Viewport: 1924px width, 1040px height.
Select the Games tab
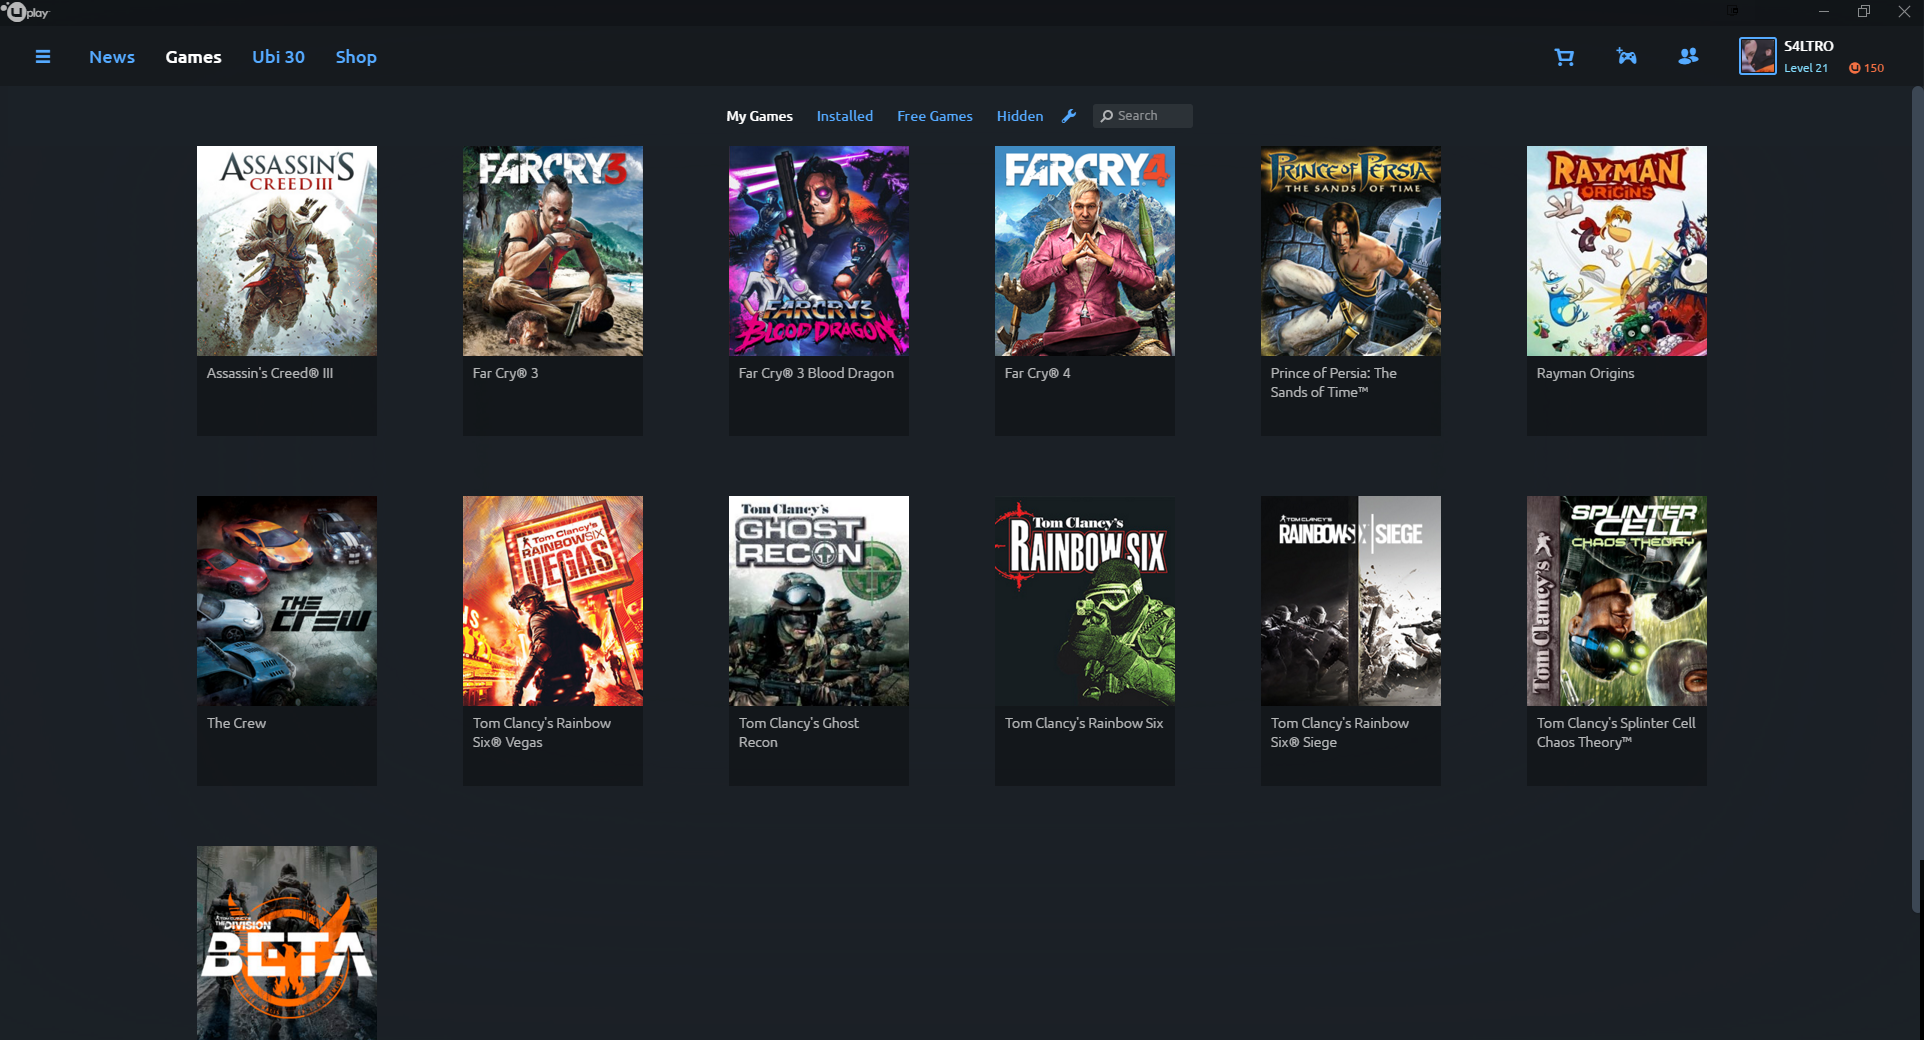point(194,57)
